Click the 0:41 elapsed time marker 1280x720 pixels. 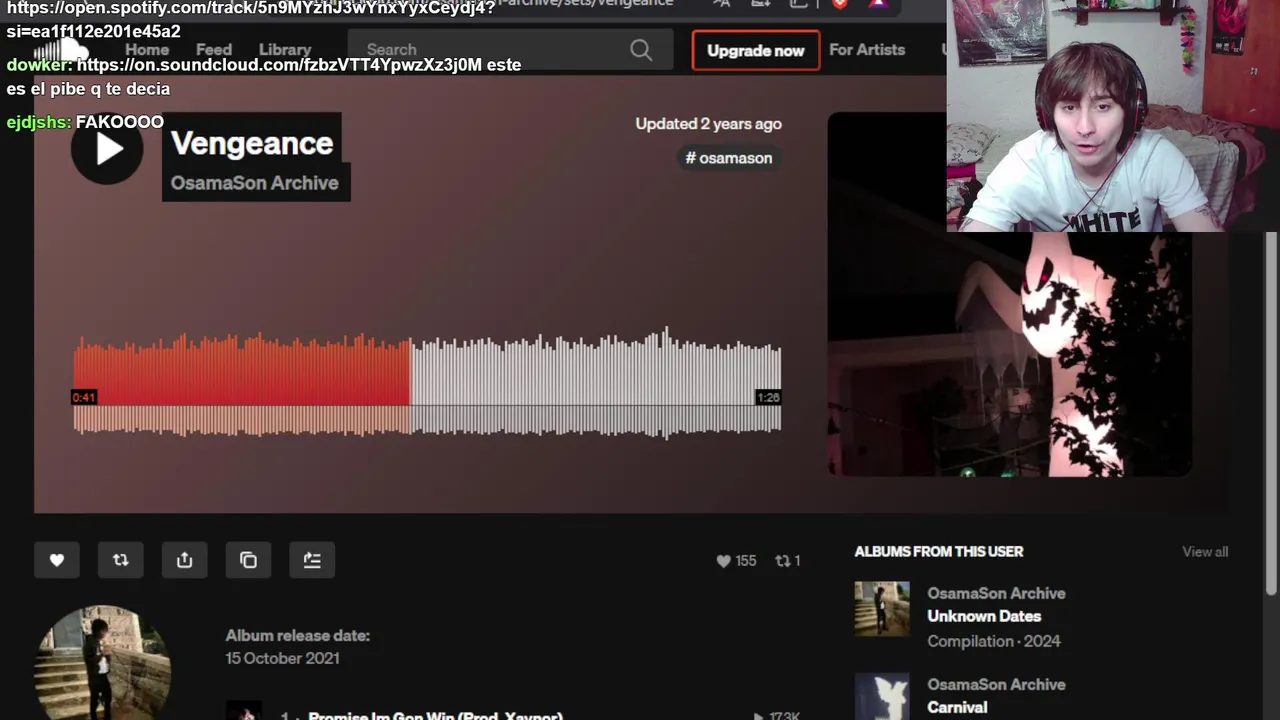(x=84, y=398)
